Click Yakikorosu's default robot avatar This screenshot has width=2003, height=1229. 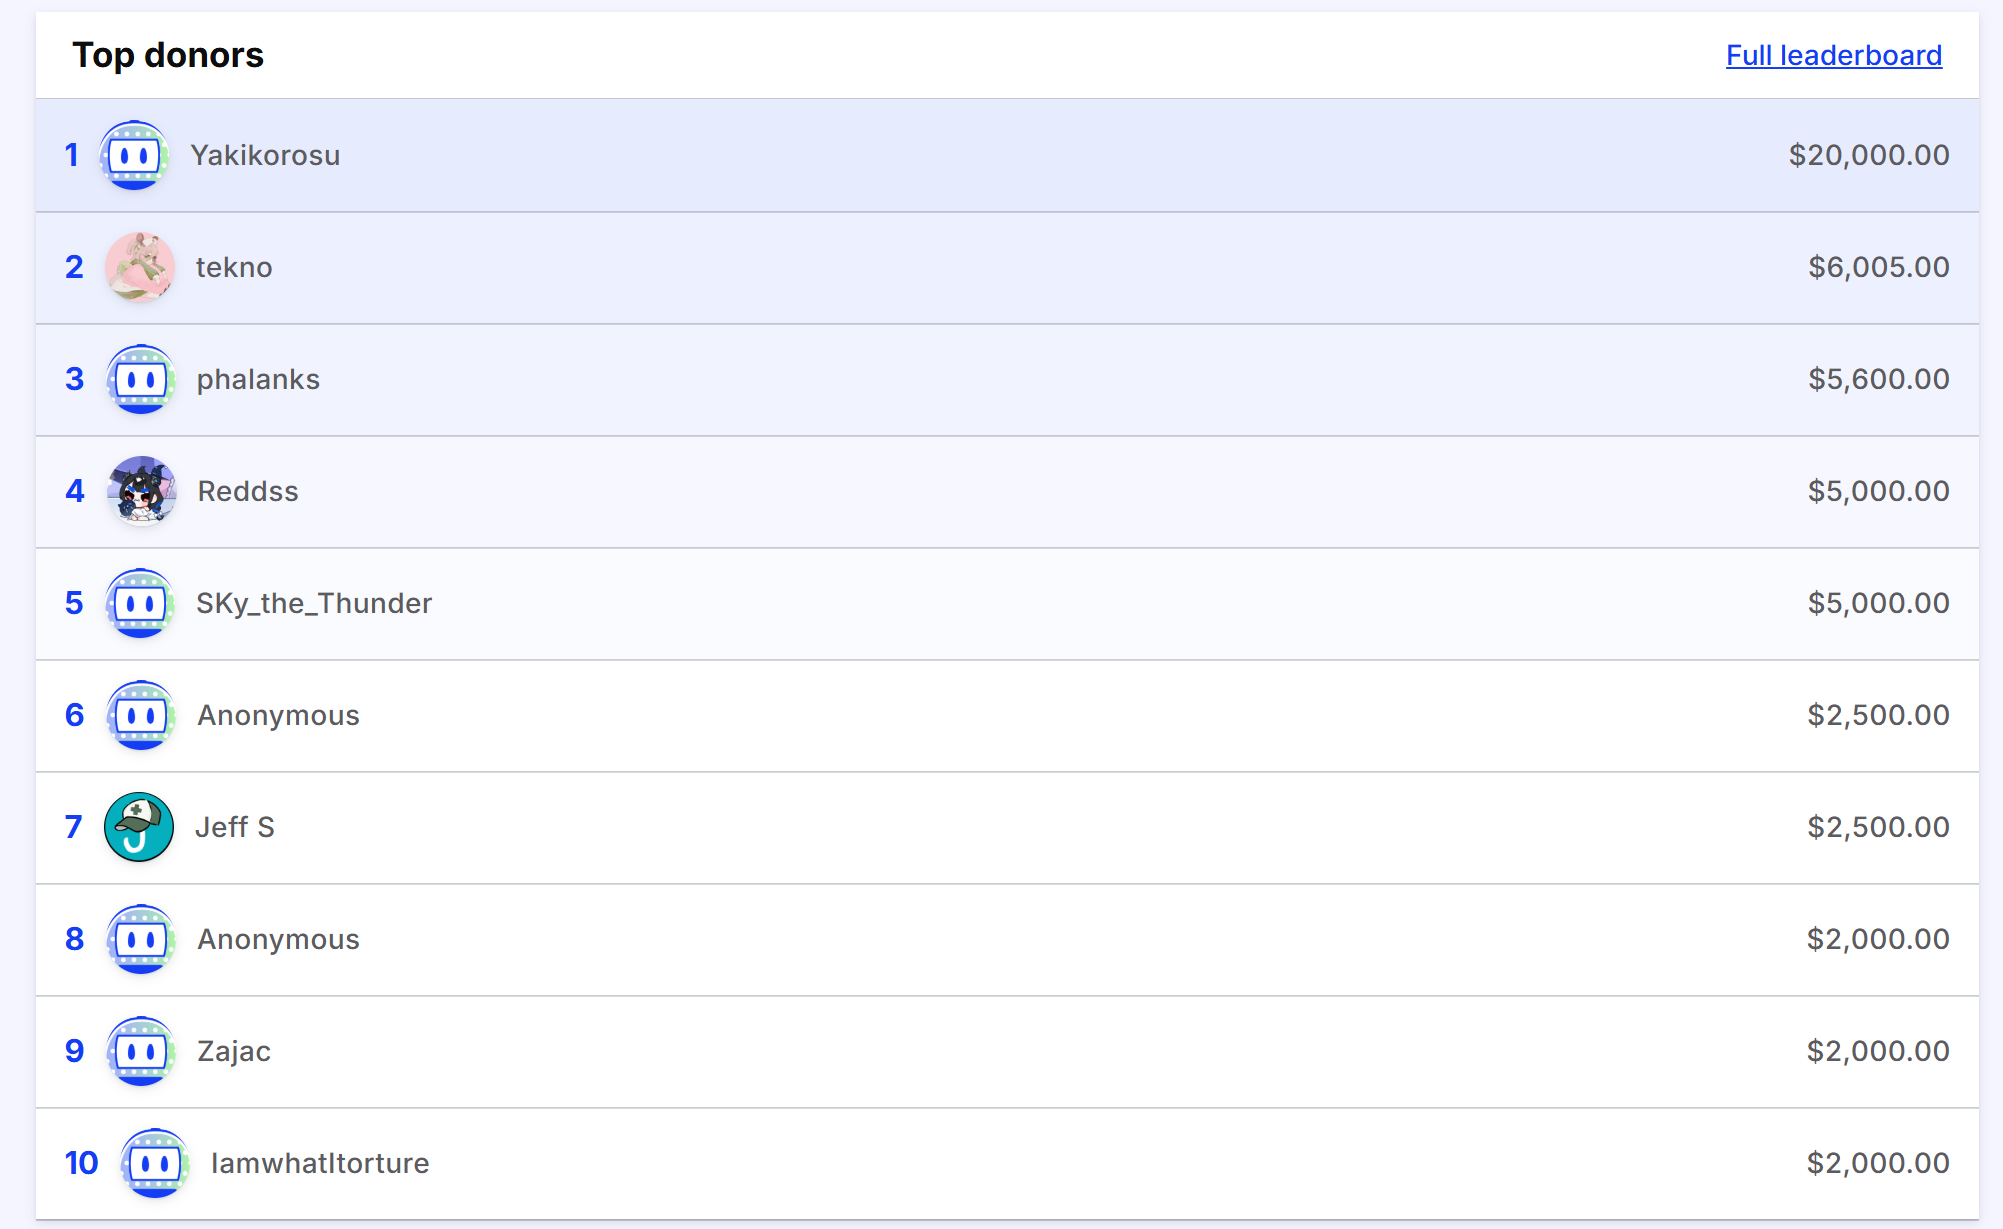coord(134,155)
